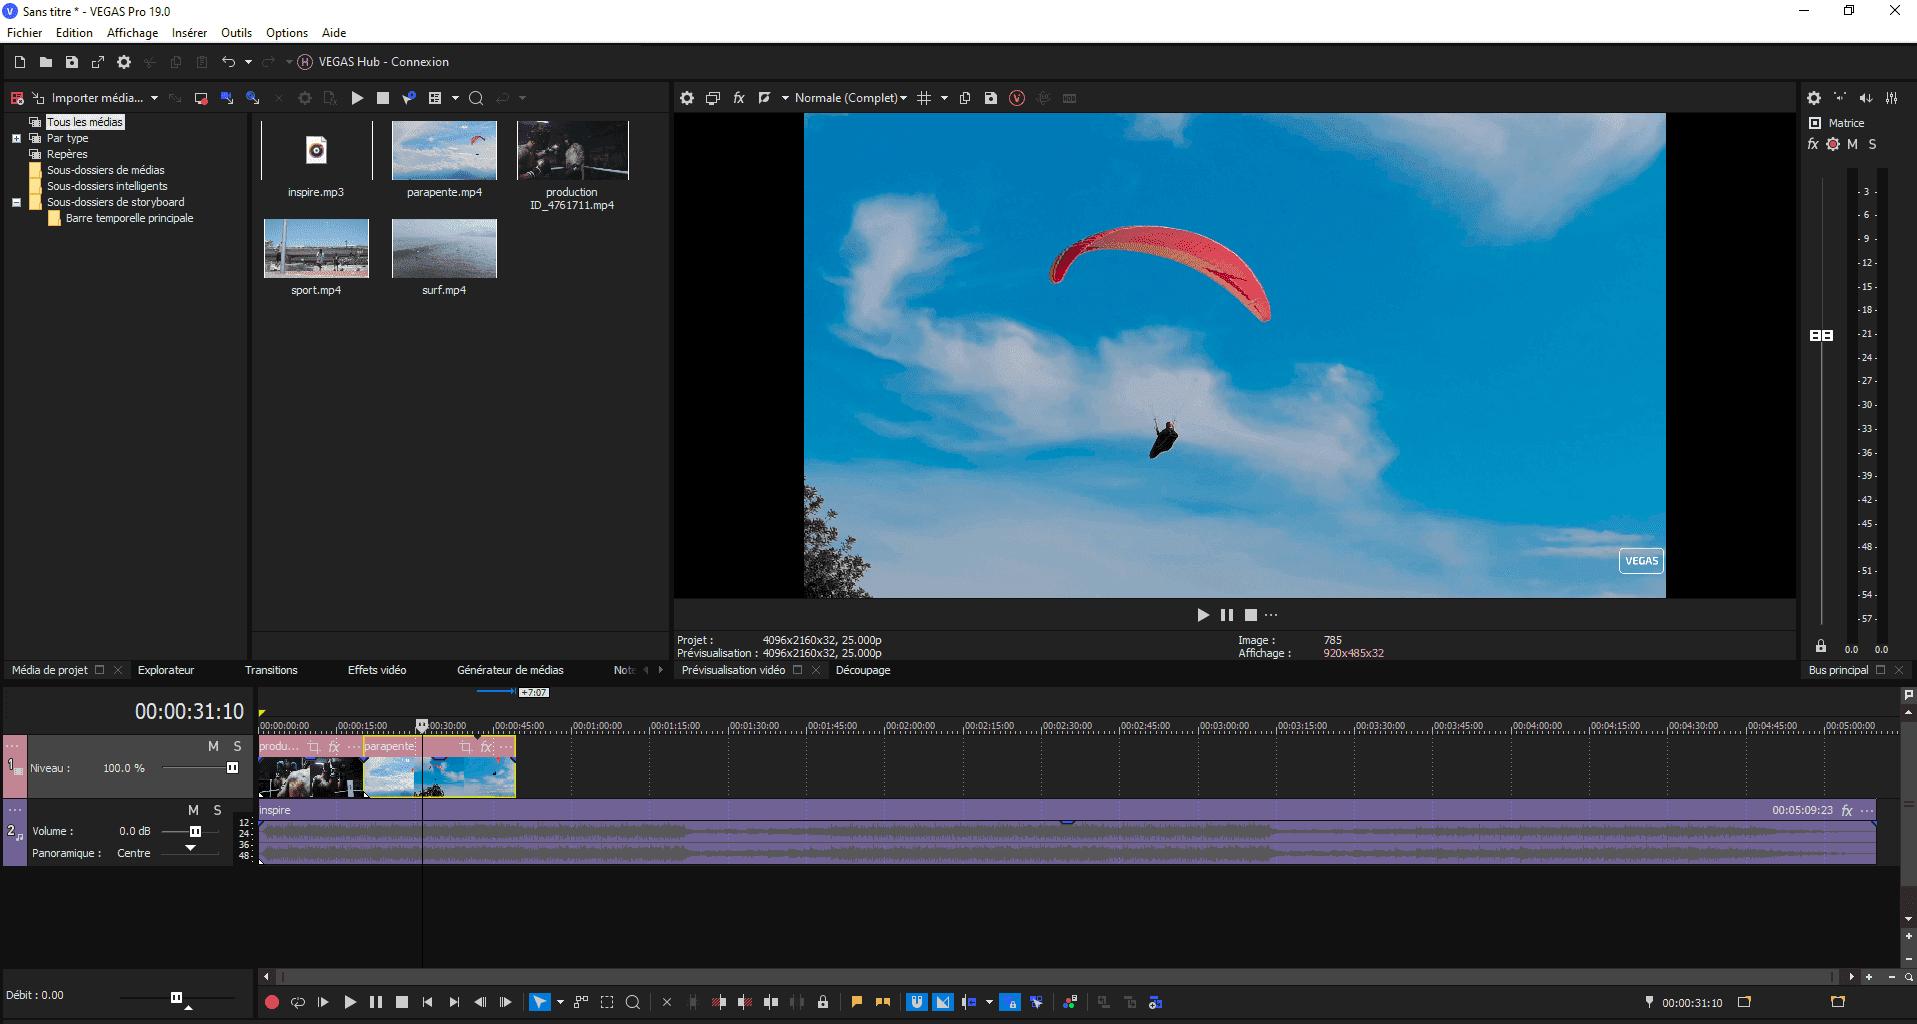Open audio track fx on inspire clip

coord(1847,810)
